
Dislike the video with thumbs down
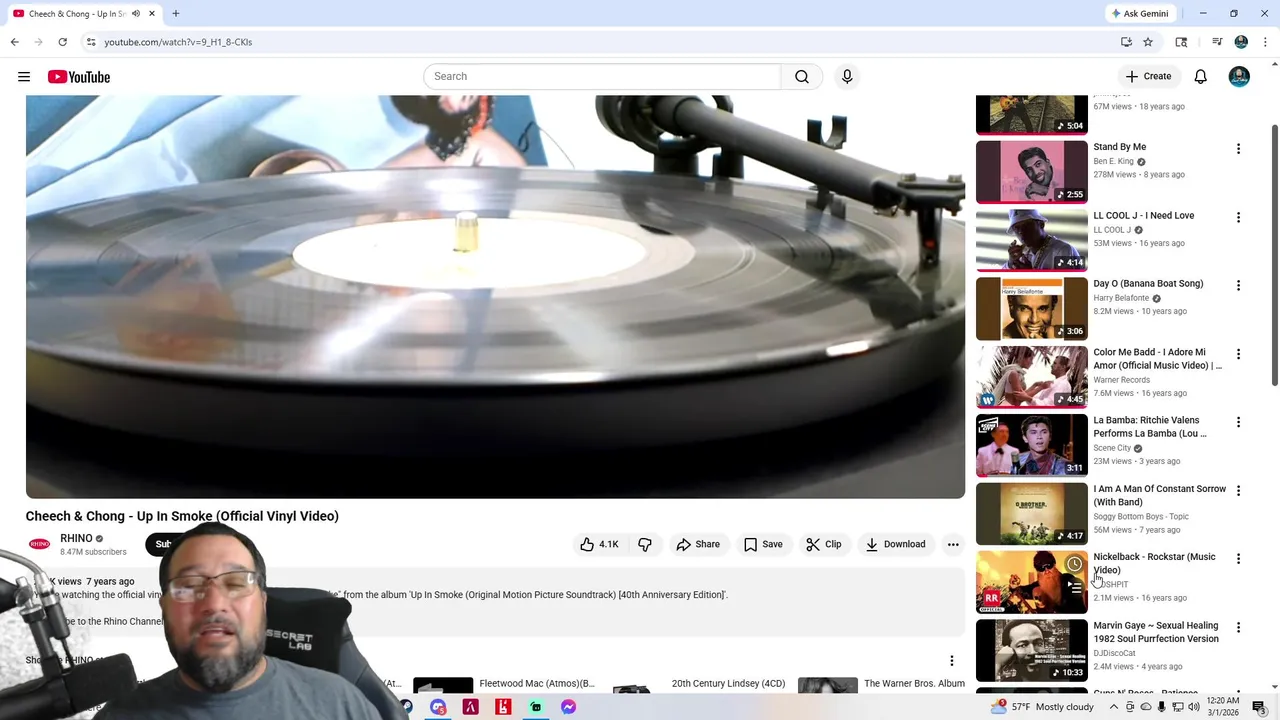coord(645,544)
